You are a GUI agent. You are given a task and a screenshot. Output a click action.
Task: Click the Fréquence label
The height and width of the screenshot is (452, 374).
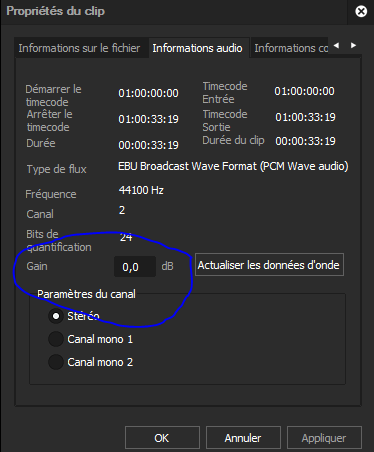(x=51, y=194)
